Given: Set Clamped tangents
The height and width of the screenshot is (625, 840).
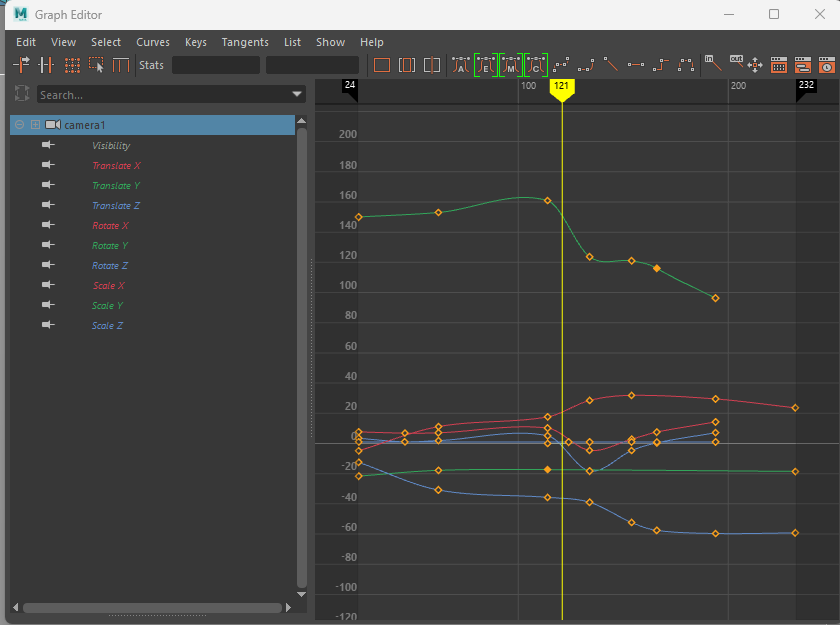Looking at the screenshot, I should click(586, 65).
